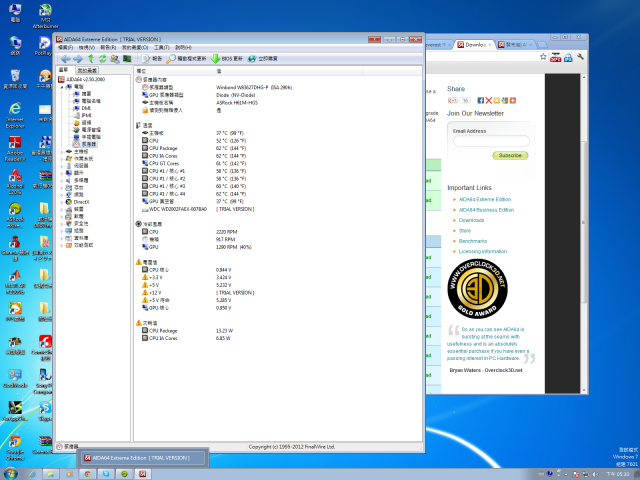This screenshot has height=480, width=640.
Task: Click the Email Address field in browser
Action: 491,141
